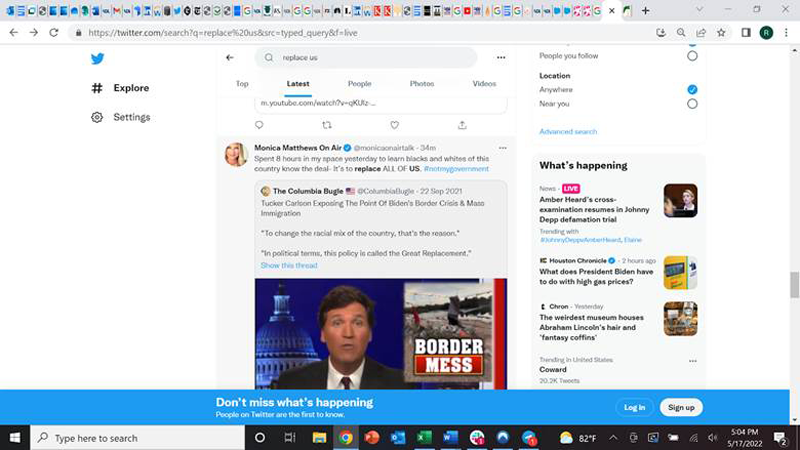This screenshot has height=450, width=800.
Task: Click the share icon under YouTube link tweet
Action: tap(462, 125)
